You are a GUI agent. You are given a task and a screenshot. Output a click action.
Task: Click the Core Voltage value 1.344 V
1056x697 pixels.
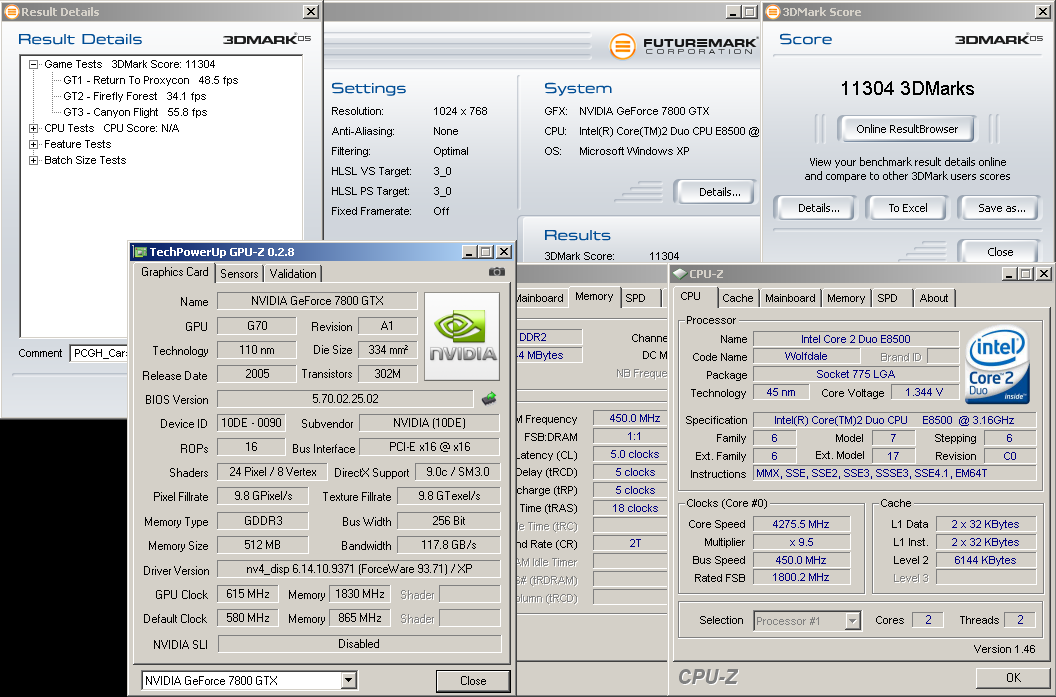pyautogui.click(x=923, y=392)
